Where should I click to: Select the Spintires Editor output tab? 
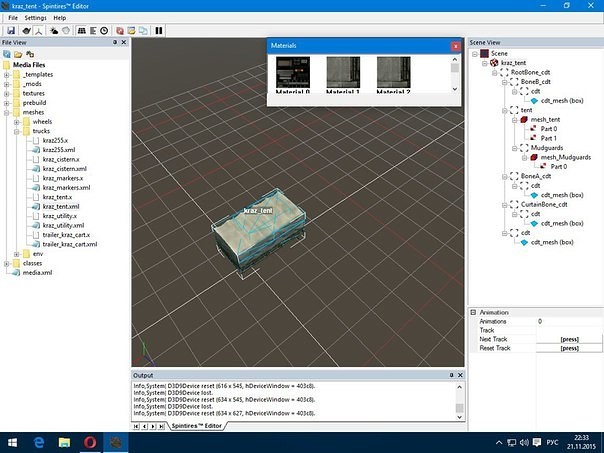197,426
